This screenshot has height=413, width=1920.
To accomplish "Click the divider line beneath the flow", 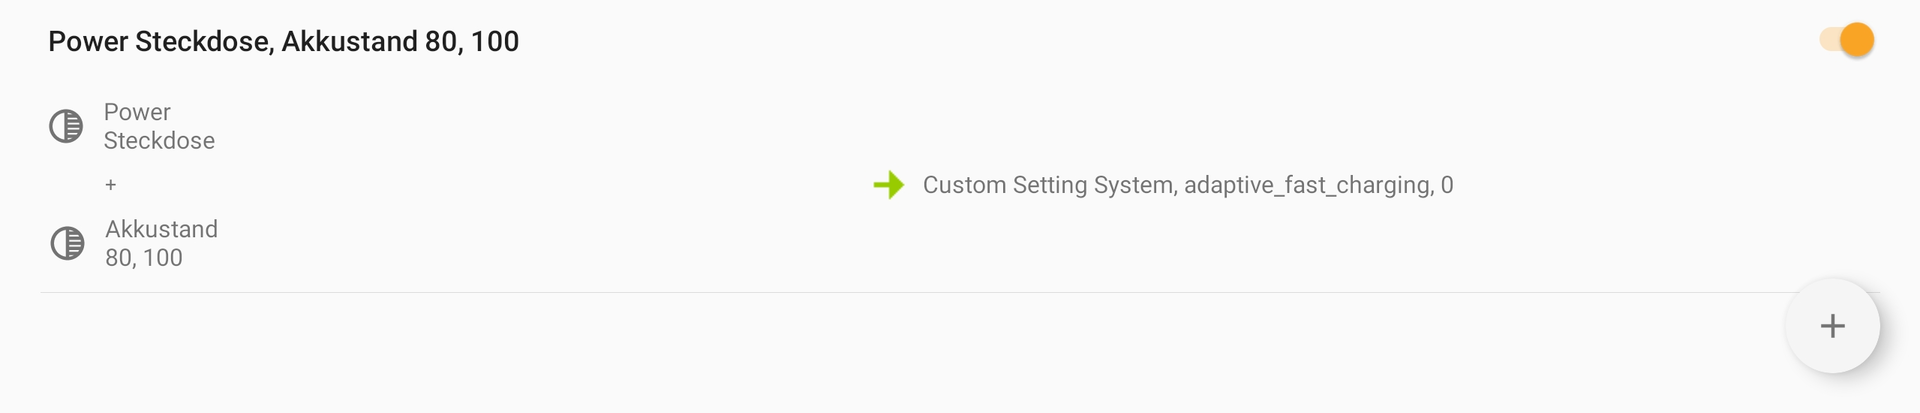I will tap(960, 292).
